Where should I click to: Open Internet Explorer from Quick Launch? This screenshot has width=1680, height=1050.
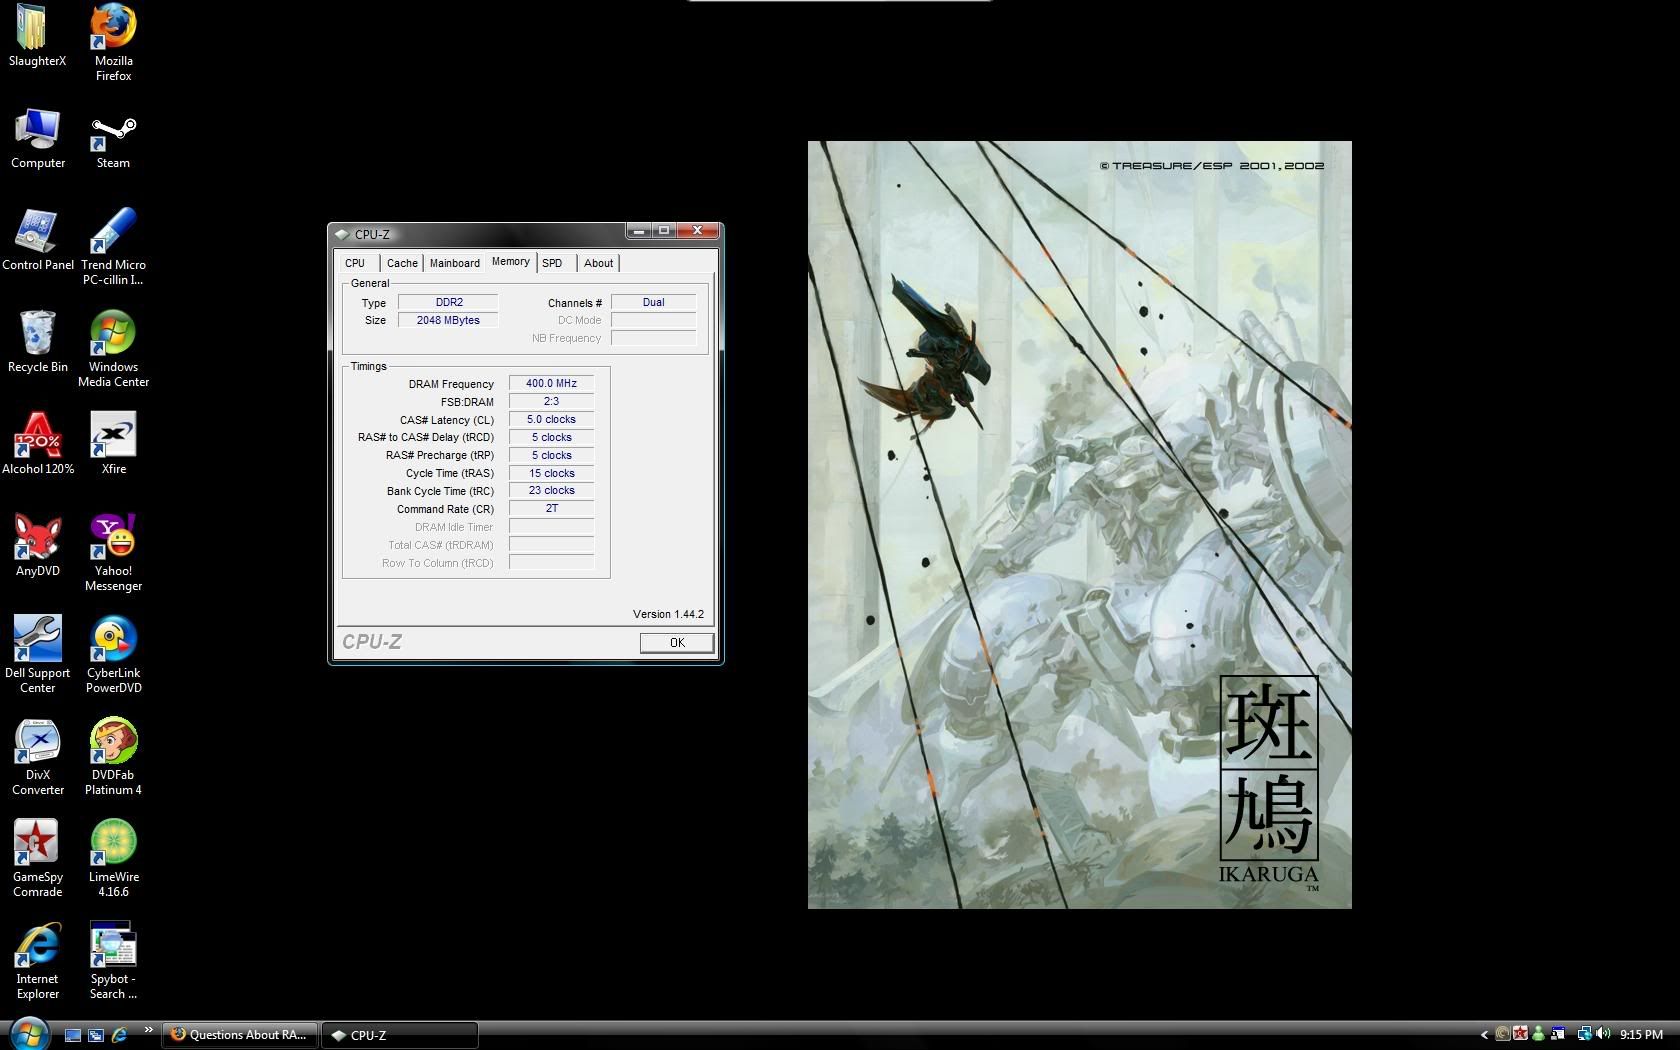click(119, 1035)
